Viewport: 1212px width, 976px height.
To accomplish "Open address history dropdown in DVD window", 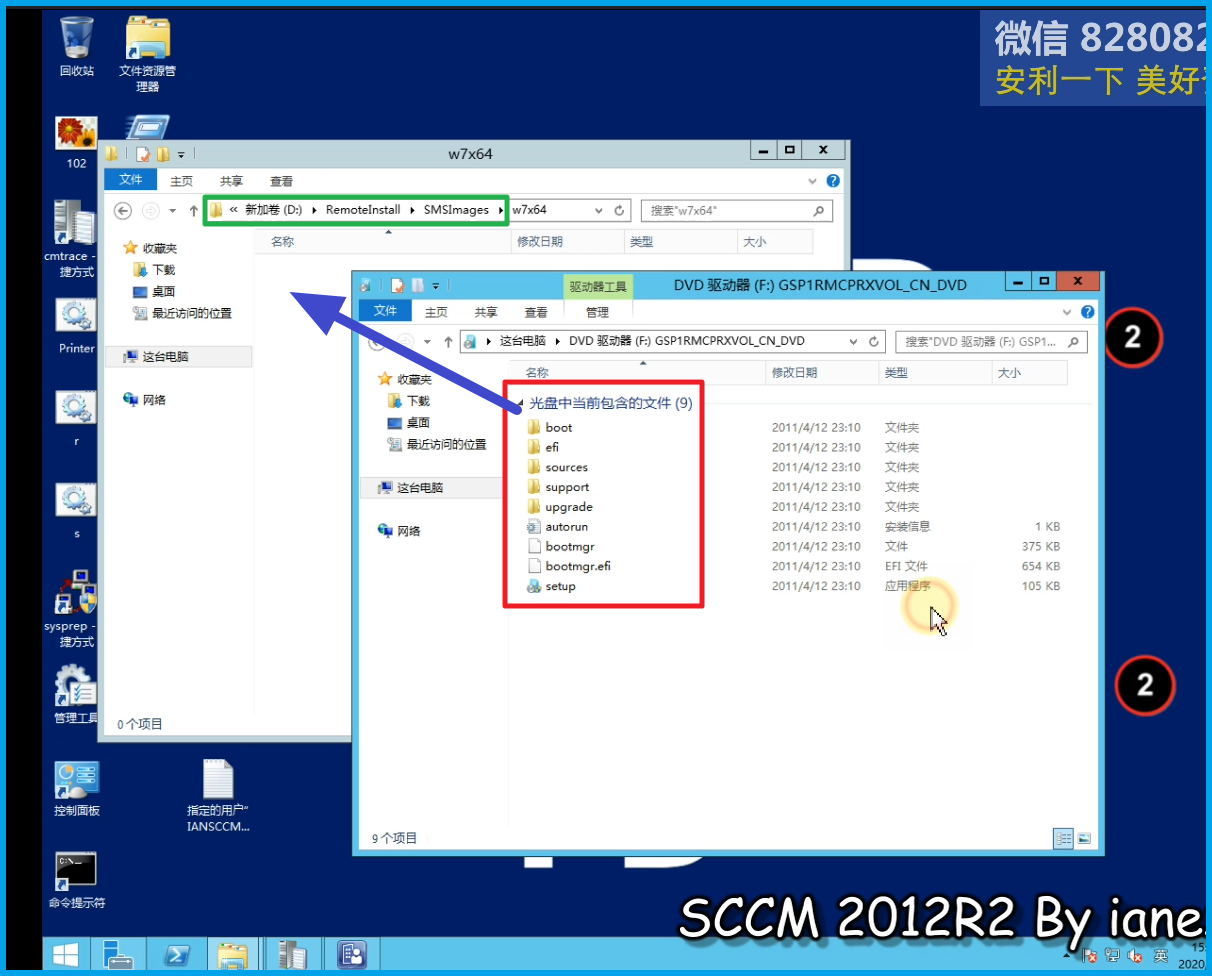I will pyautogui.click(x=853, y=341).
